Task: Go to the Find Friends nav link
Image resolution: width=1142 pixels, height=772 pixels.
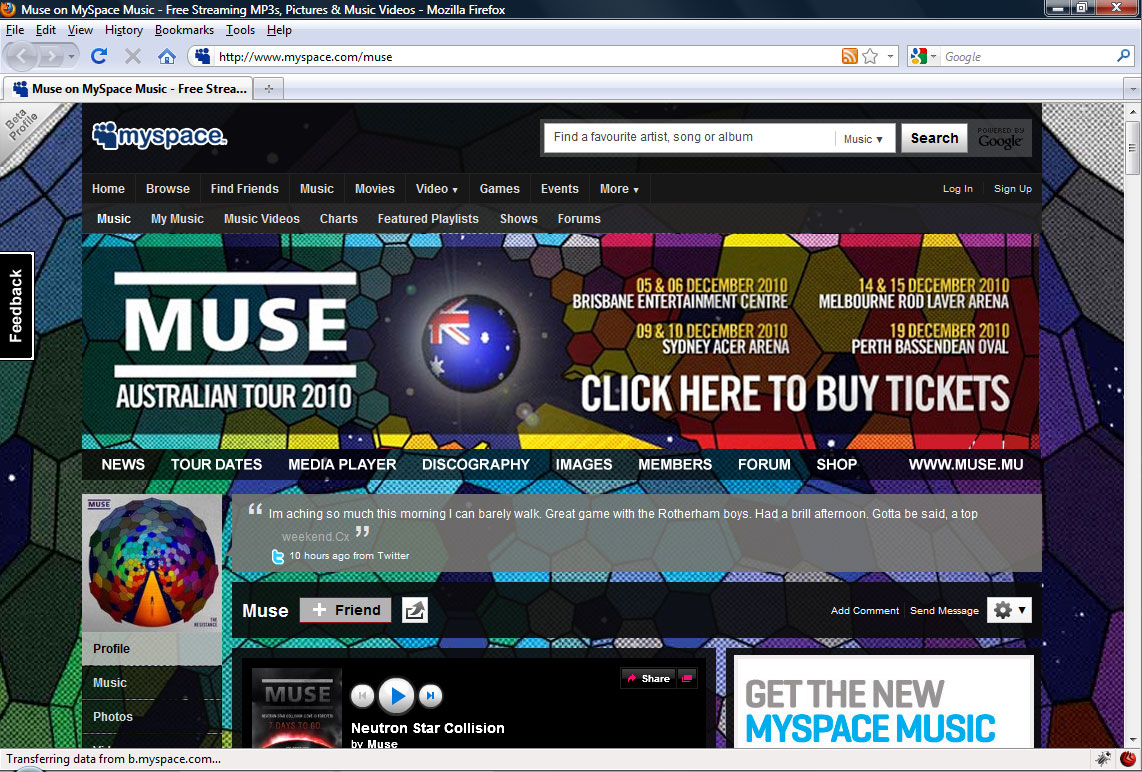Action: pyautogui.click(x=245, y=189)
